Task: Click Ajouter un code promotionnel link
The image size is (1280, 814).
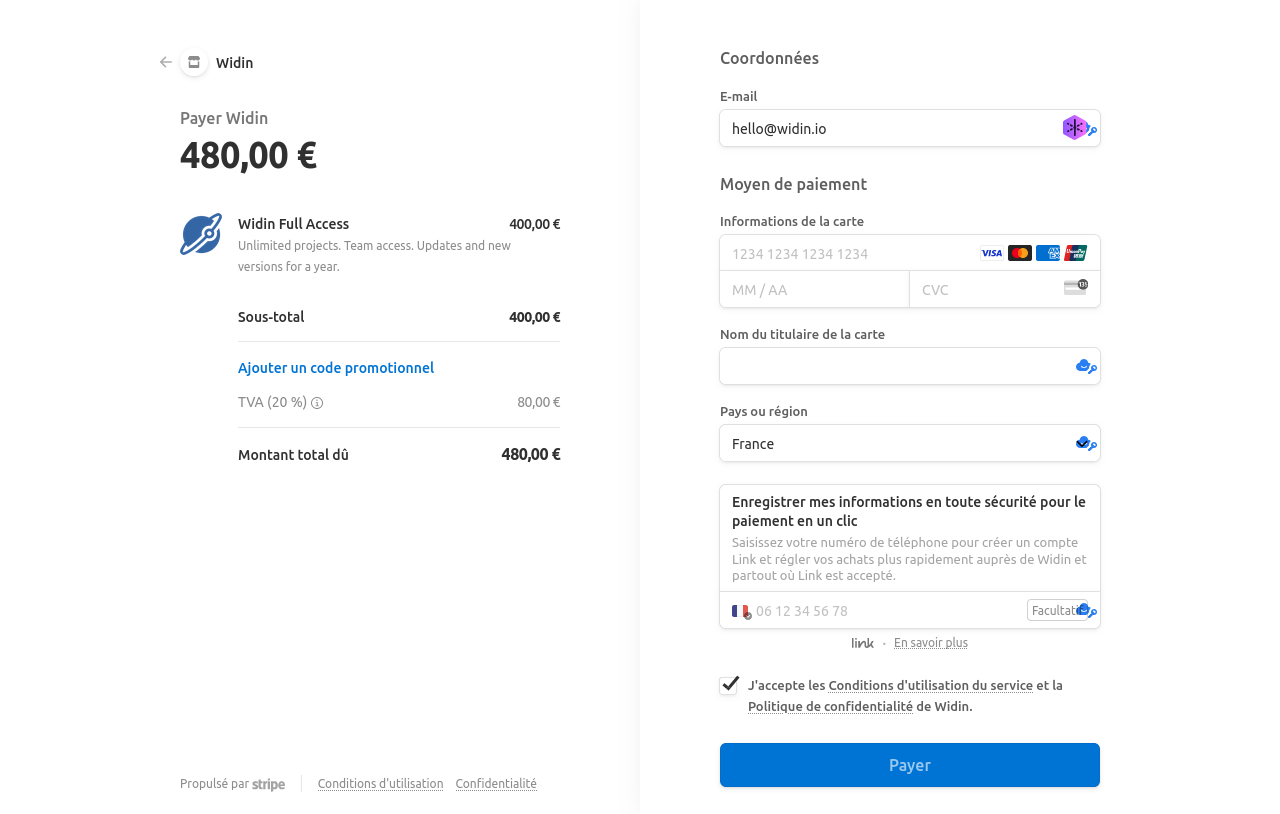Action: (x=336, y=368)
